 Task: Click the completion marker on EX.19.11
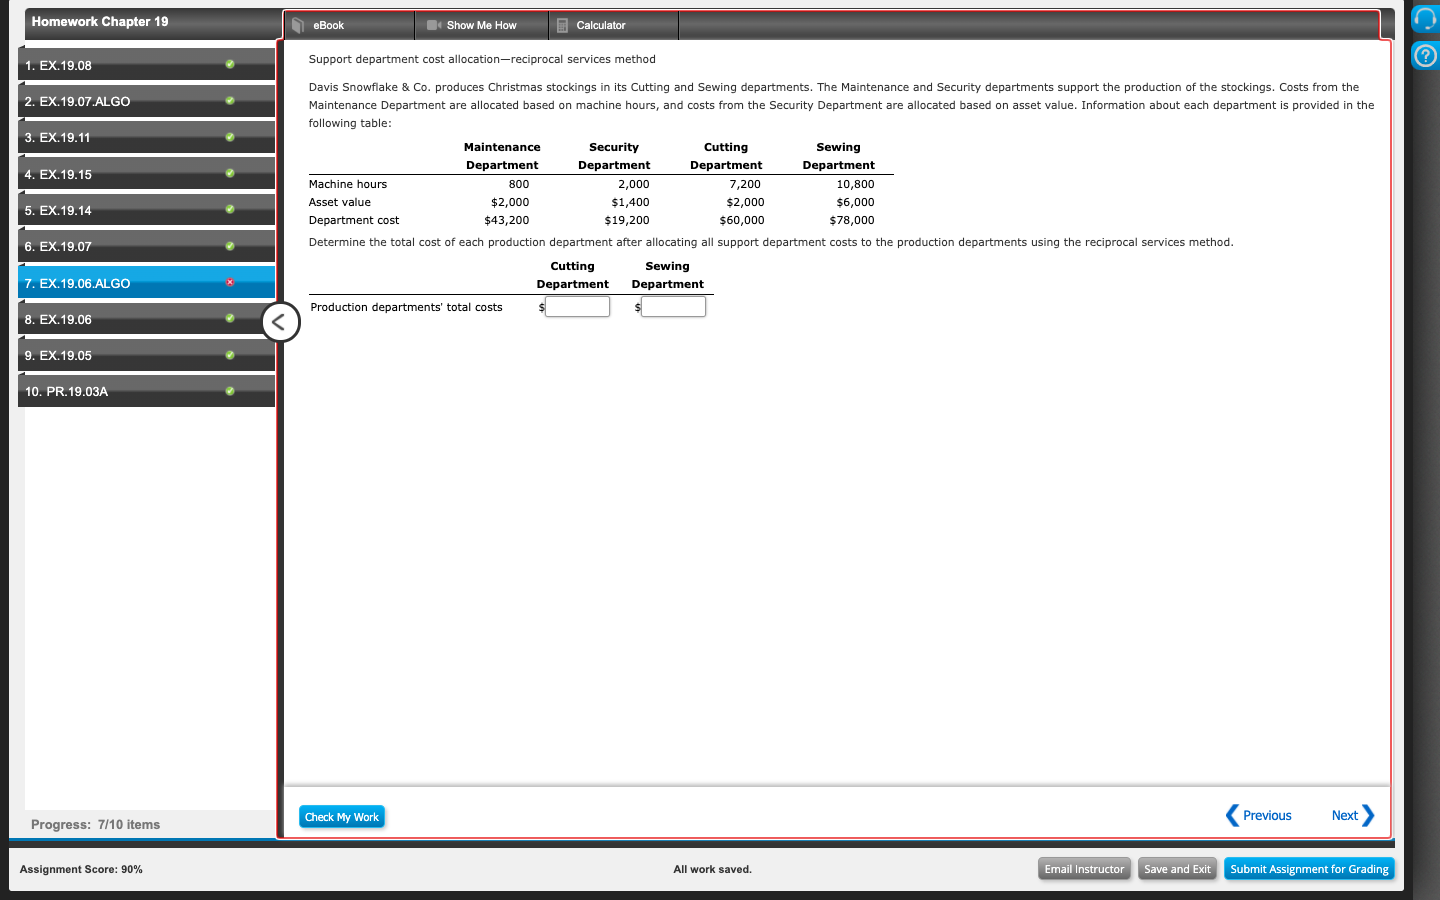pyautogui.click(x=229, y=137)
